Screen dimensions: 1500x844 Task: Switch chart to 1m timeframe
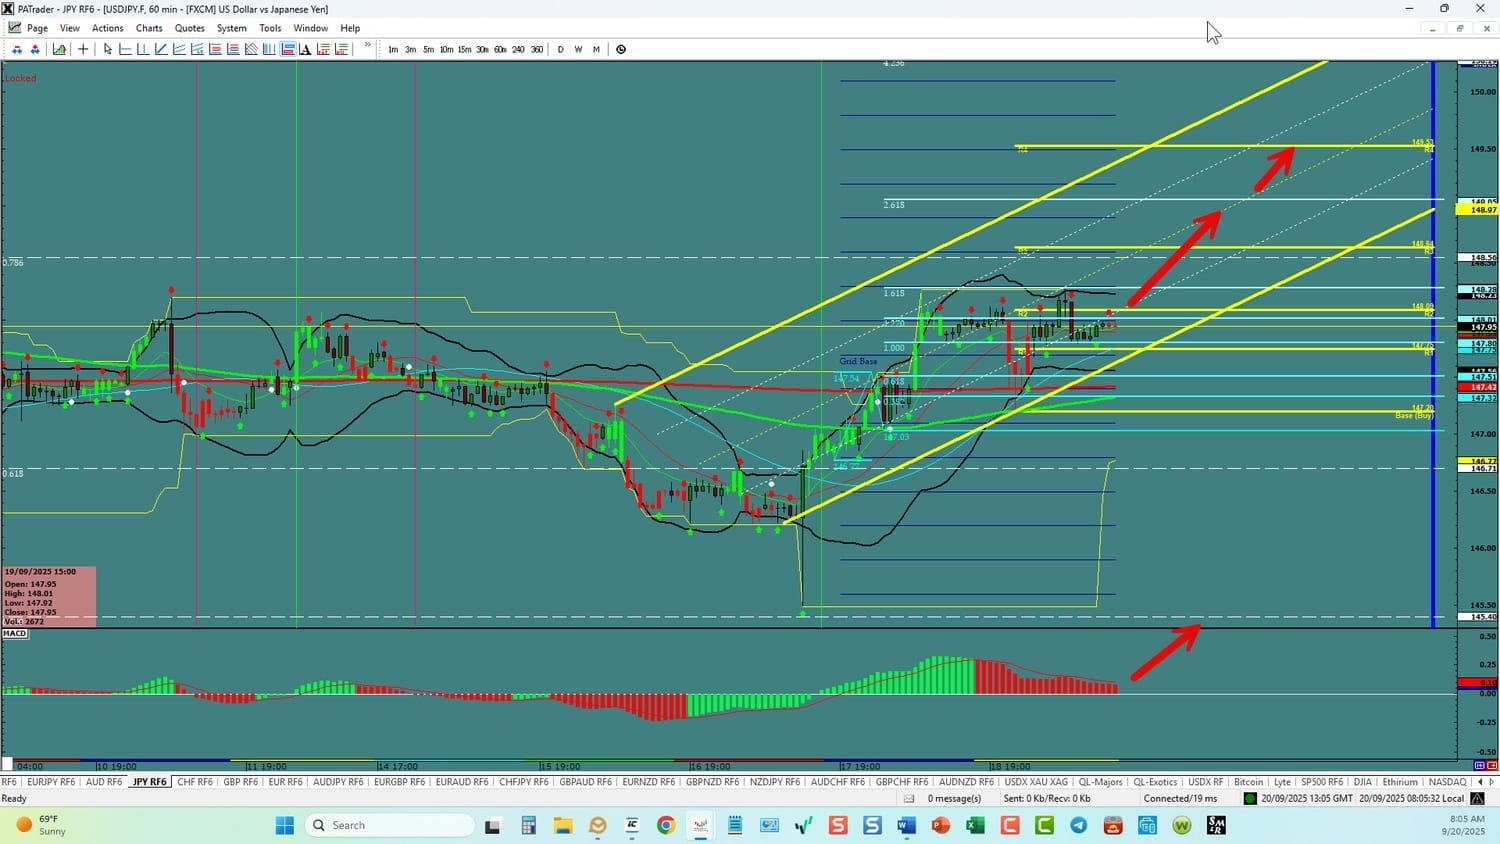tap(393, 49)
